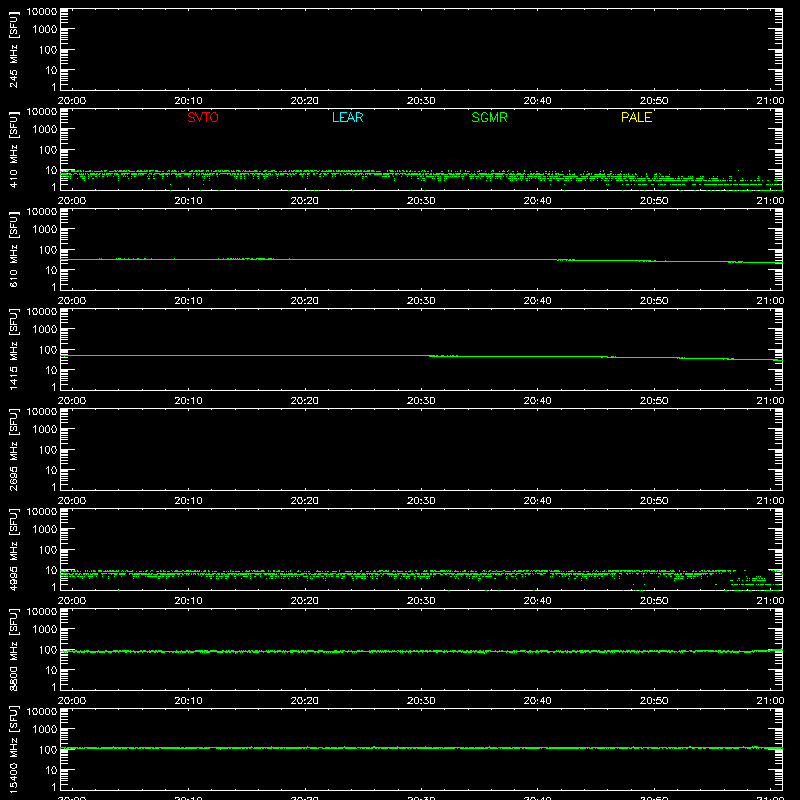Screen dimensions: 800x800
Task: Click the 100 y-axis label of the 610 MHz plot
Action: click(x=48, y=250)
